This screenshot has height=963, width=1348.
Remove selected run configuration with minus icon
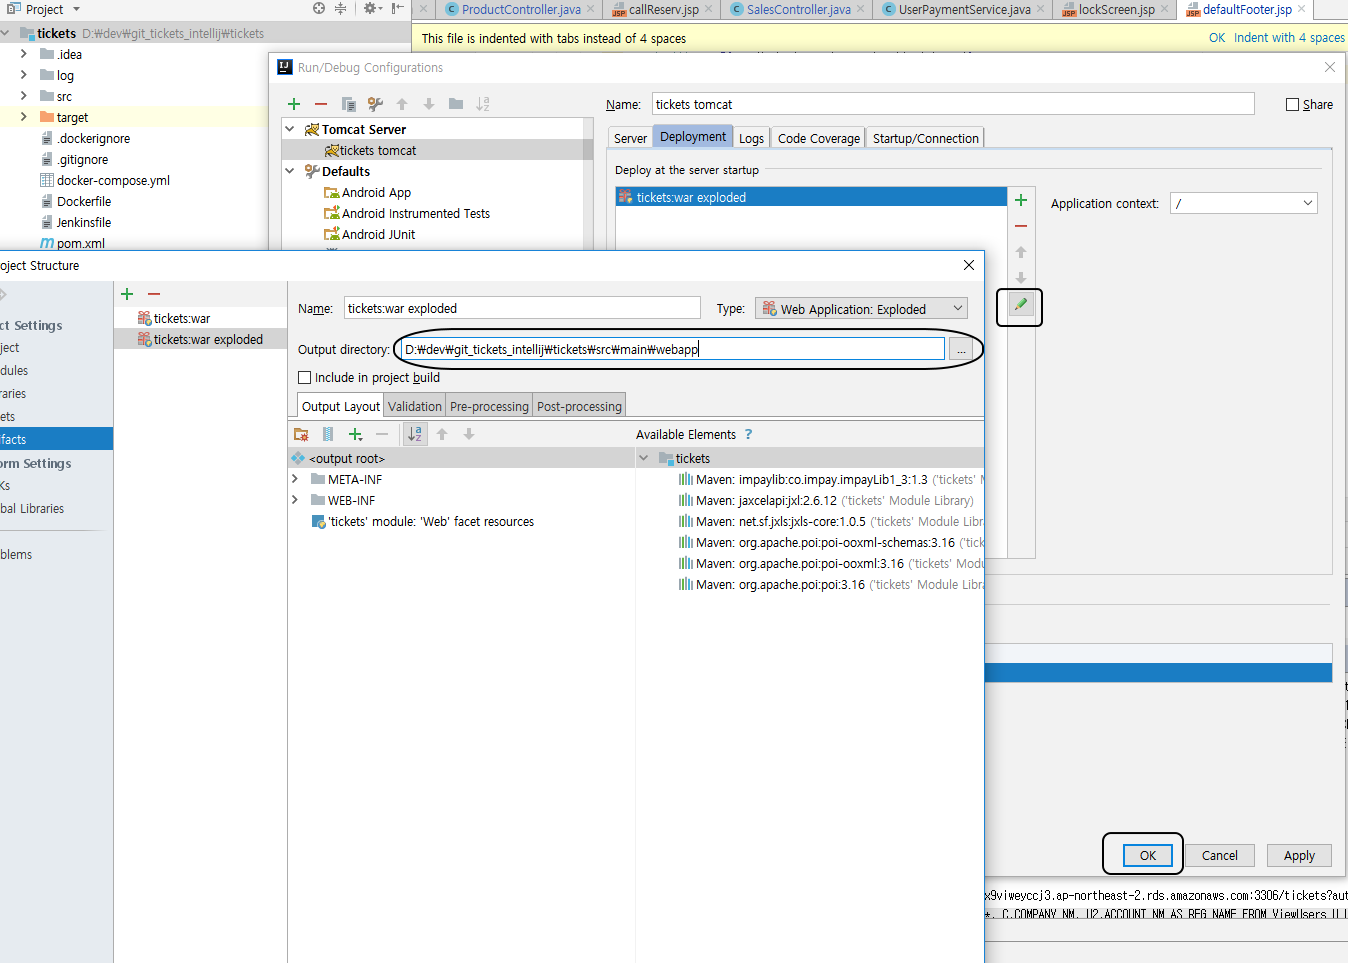click(321, 104)
